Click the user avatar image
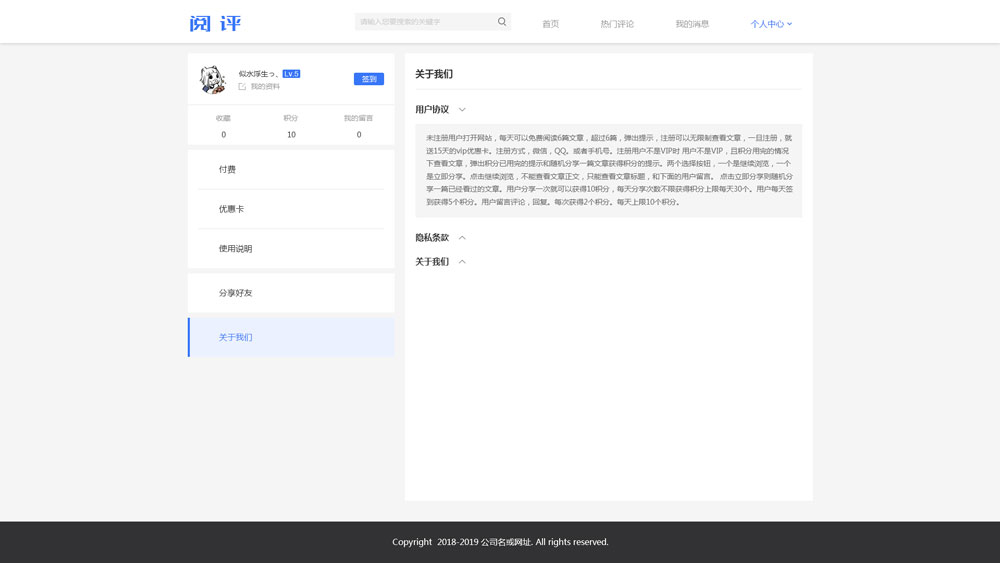The image size is (1000, 563). point(212,80)
